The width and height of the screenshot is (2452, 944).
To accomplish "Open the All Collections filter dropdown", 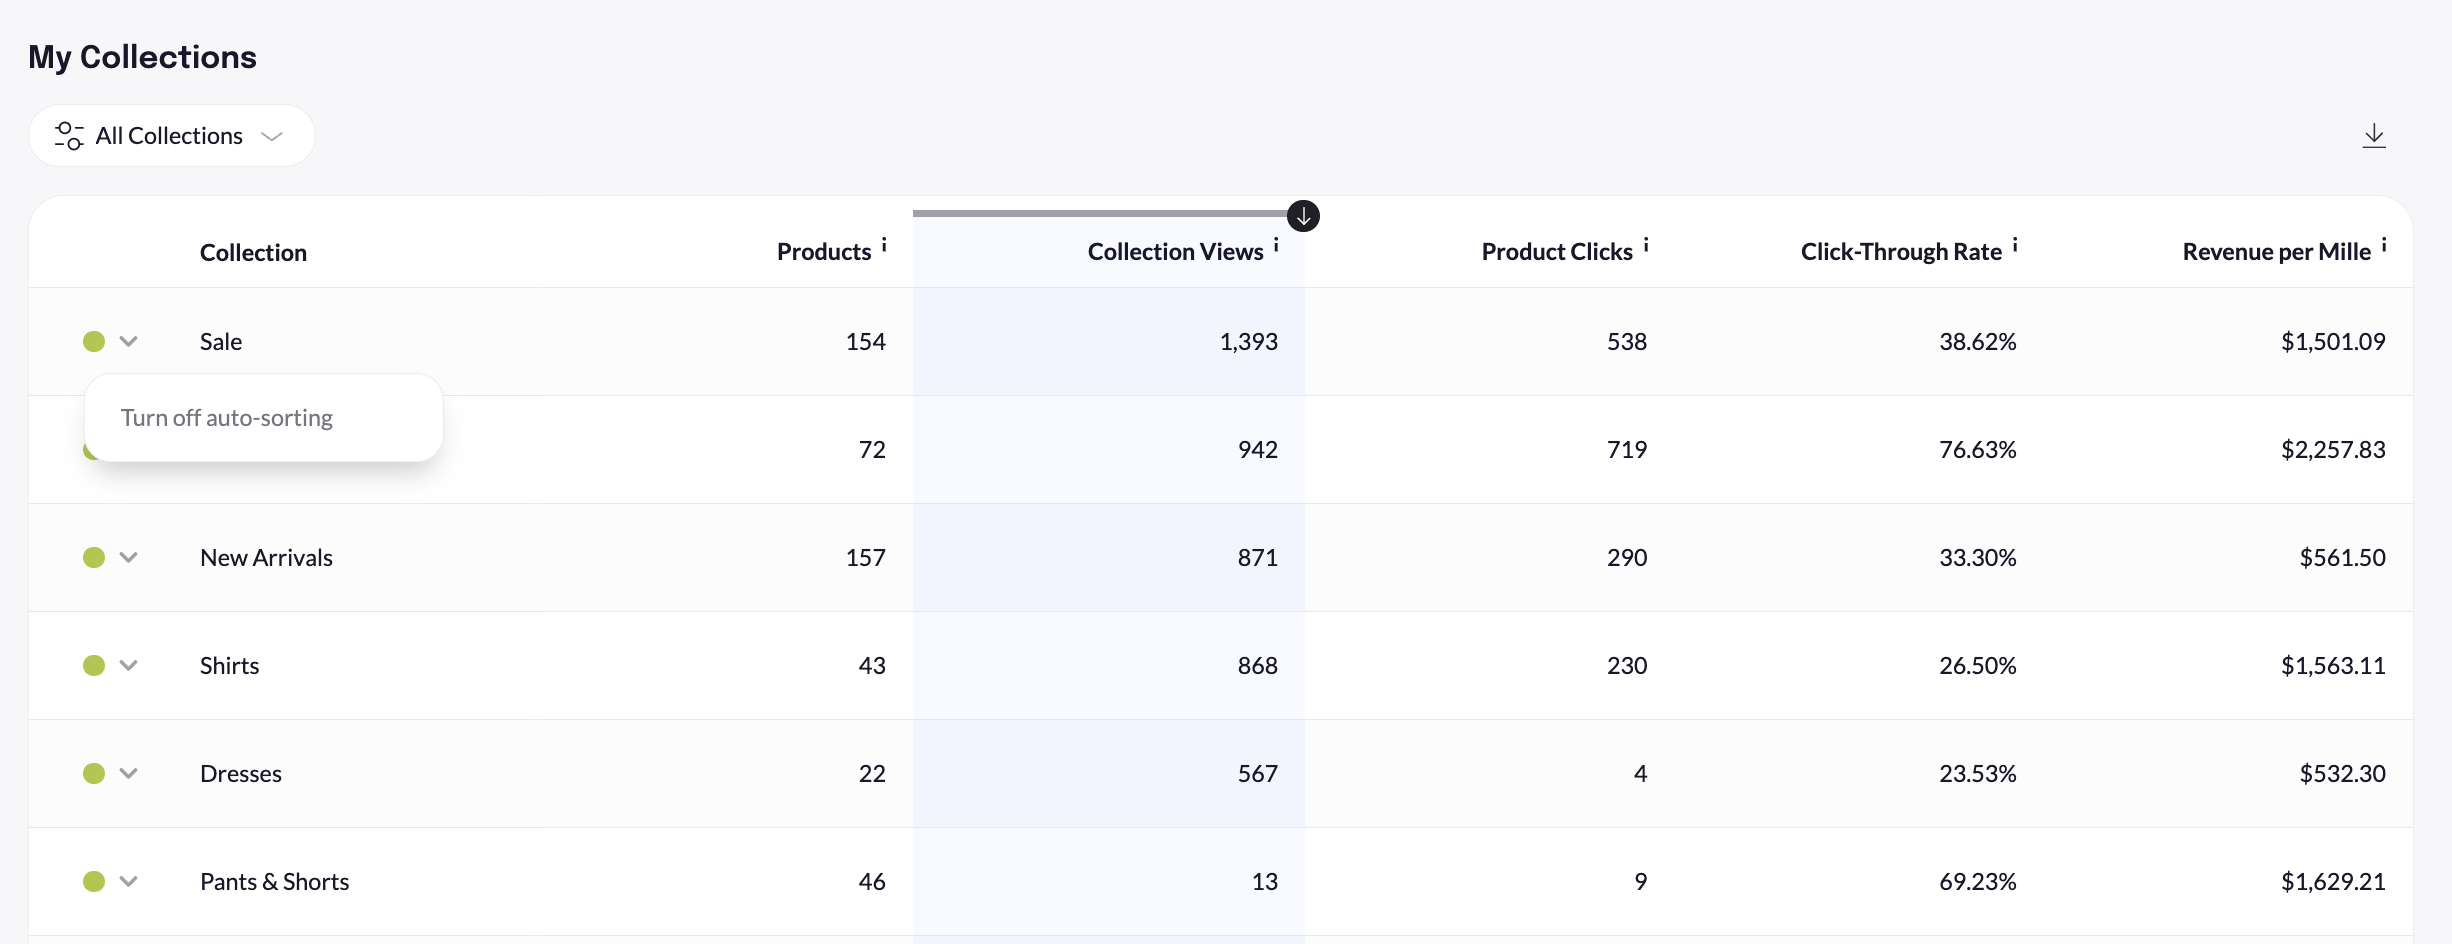I will [172, 136].
